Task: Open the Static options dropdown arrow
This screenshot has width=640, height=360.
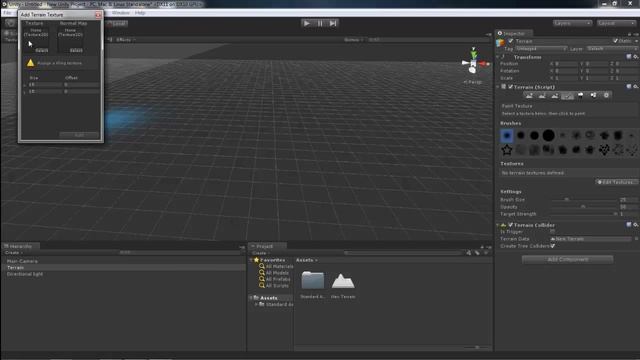Action: click(636, 41)
